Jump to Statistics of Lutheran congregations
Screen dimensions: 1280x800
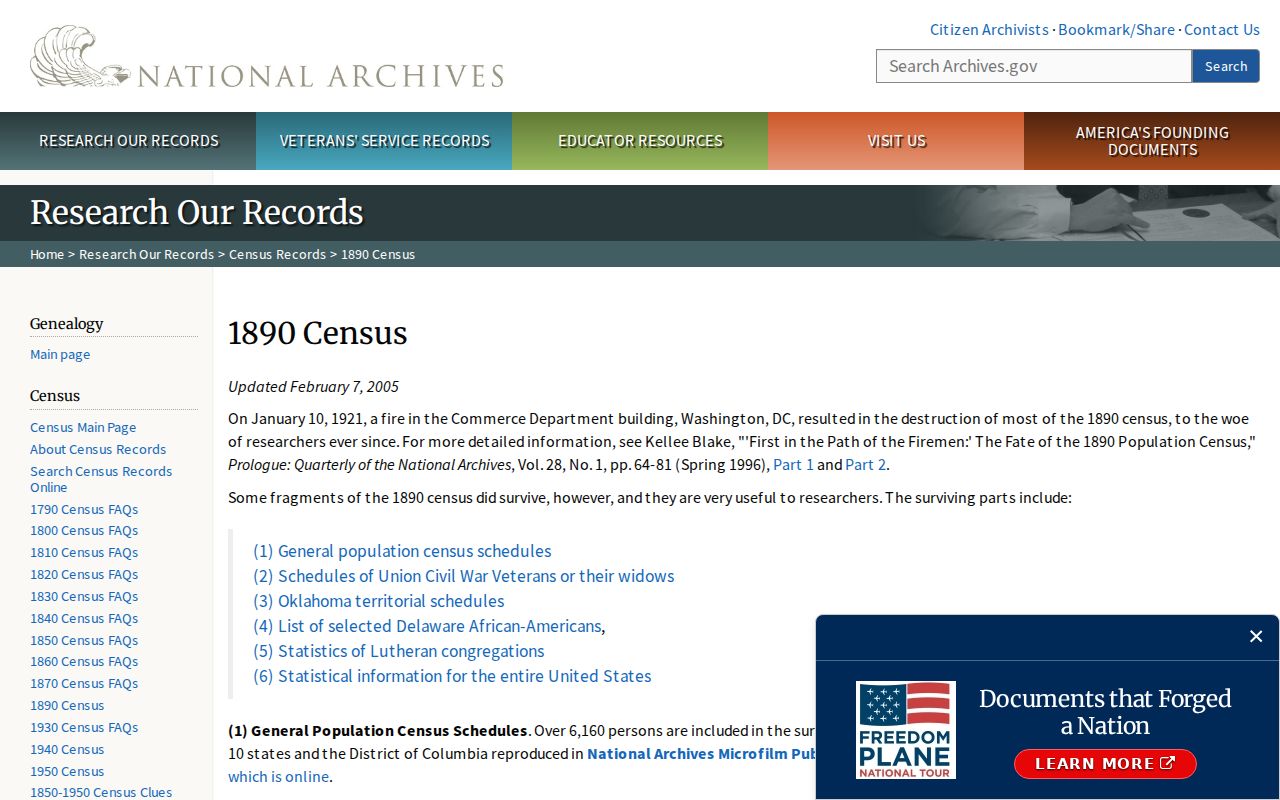[x=399, y=651]
